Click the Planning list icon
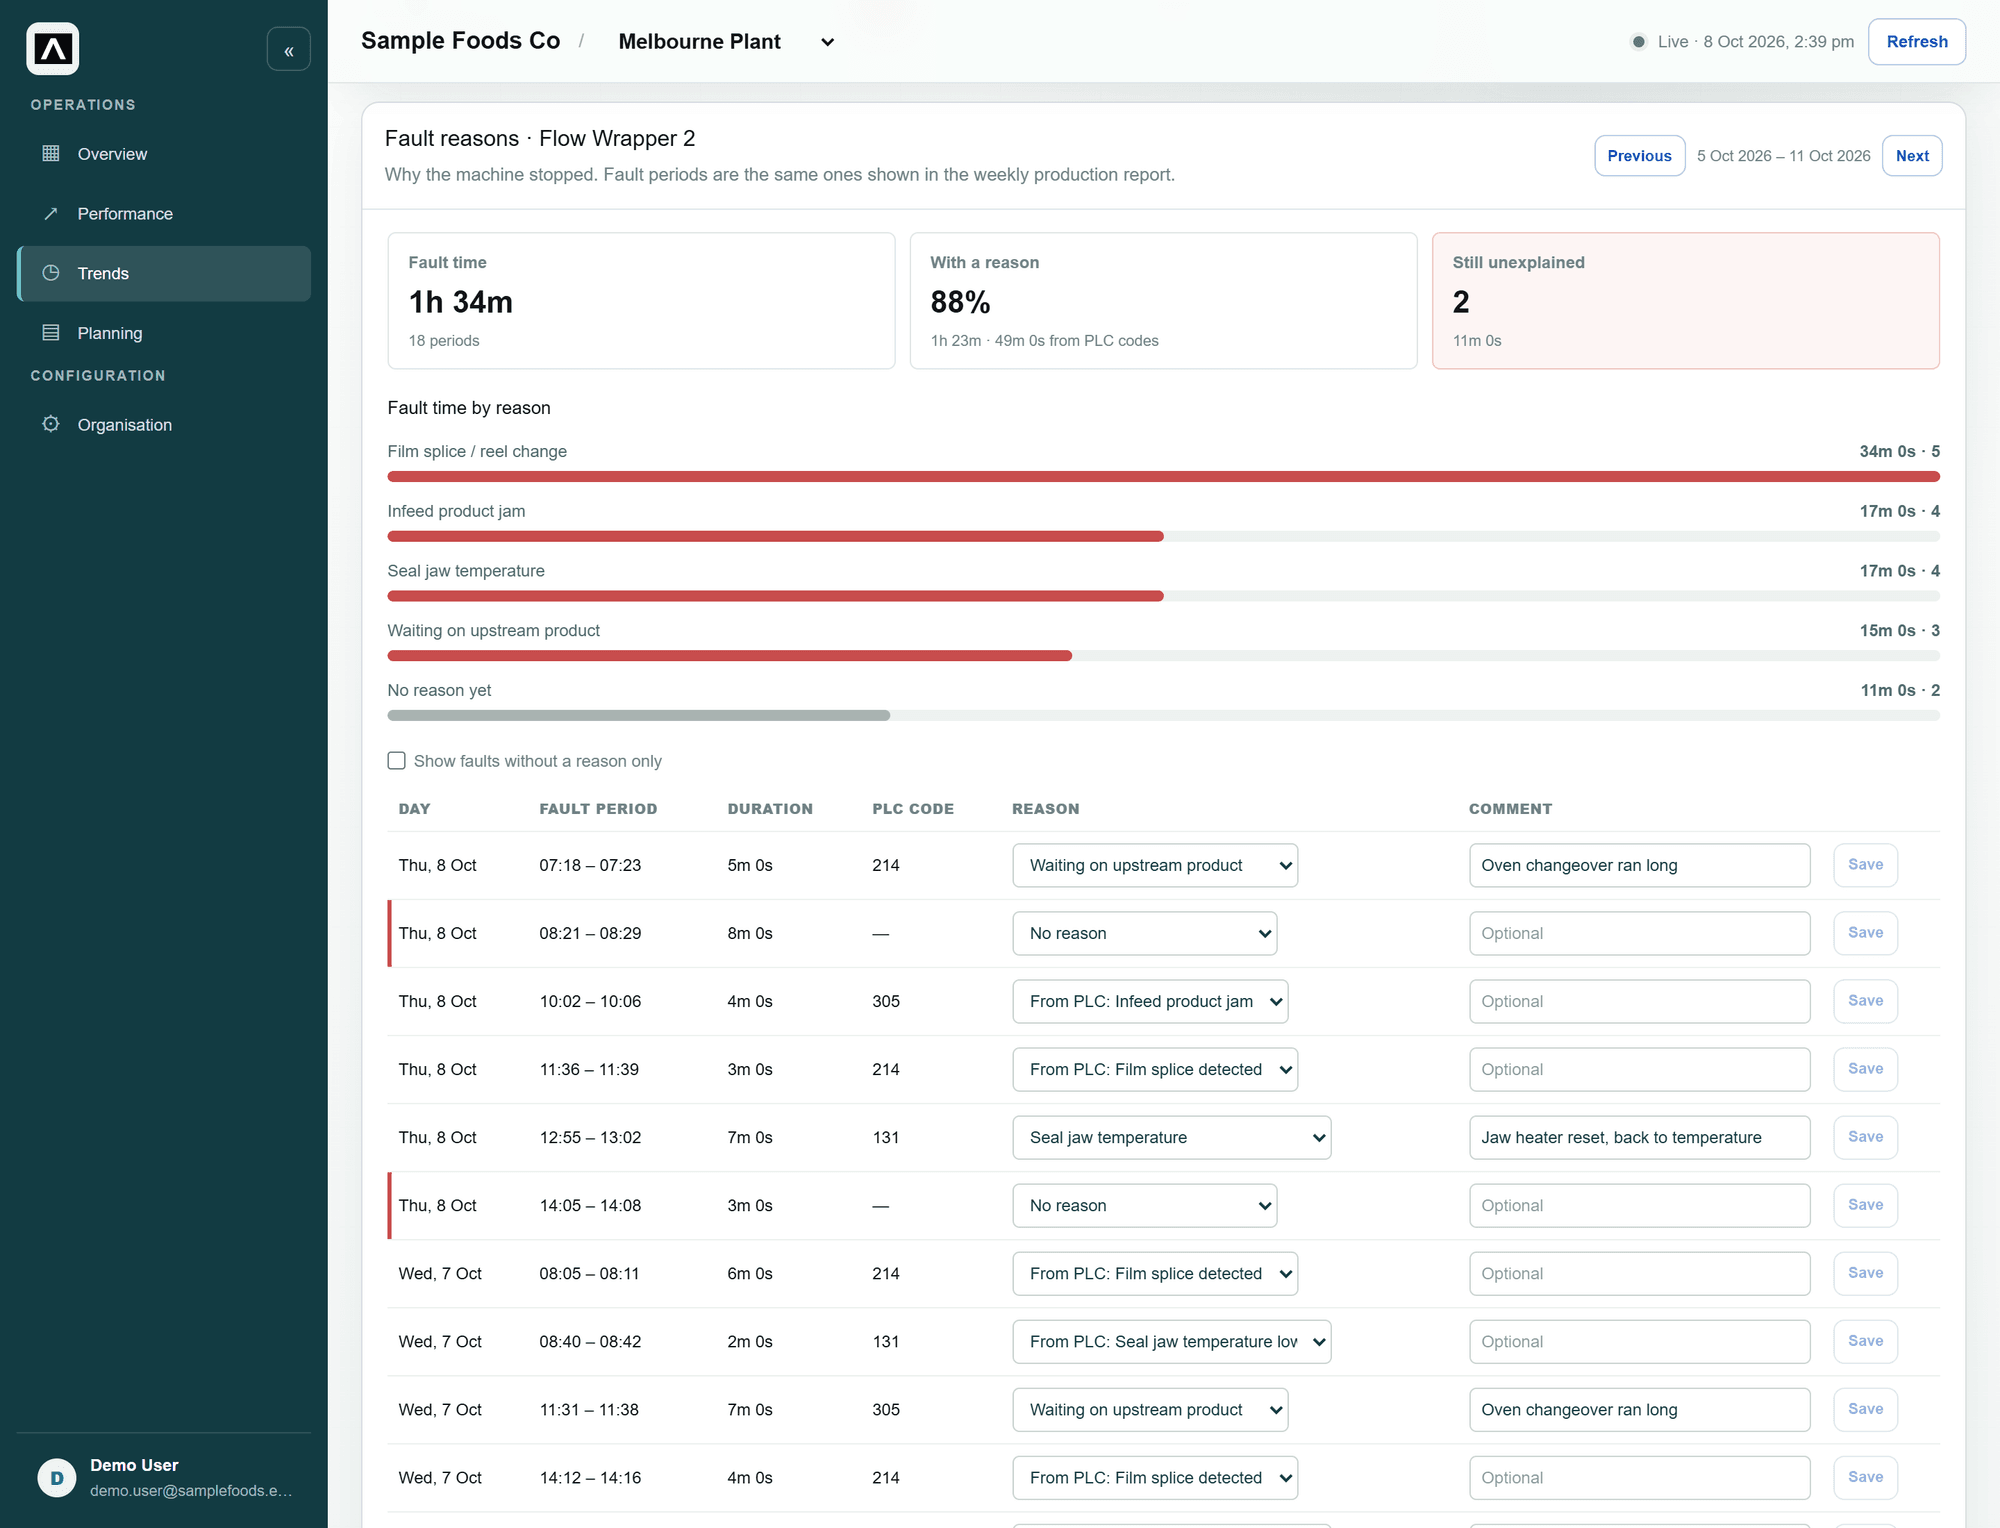The height and width of the screenshot is (1528, 2000). (x=51, y=333)
